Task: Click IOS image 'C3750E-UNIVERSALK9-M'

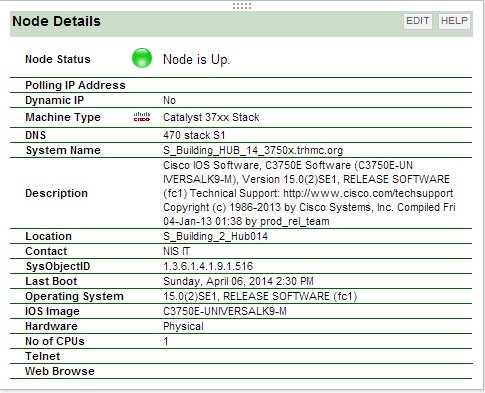Action: pos(225,311)
